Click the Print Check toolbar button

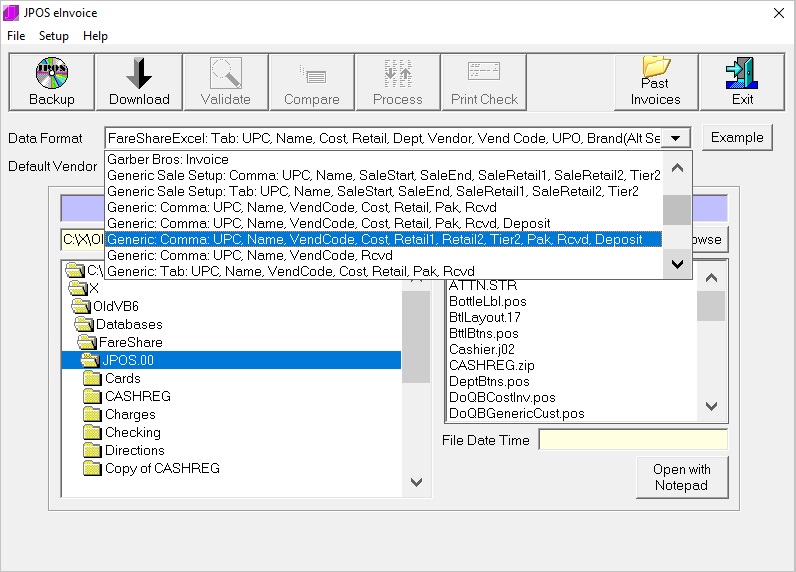tap(484, 82)
